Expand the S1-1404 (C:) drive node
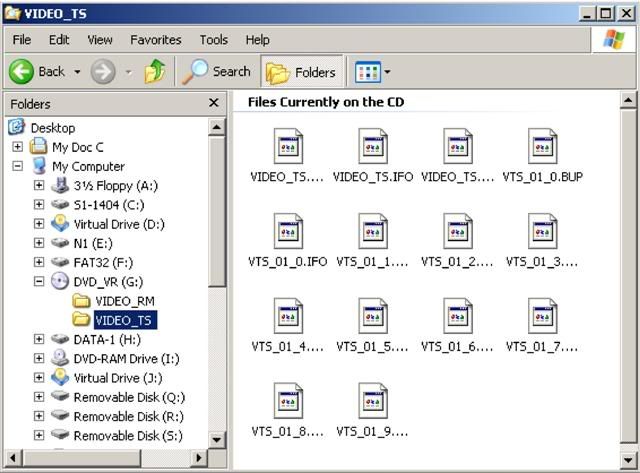Screen dimensions: 640x473 (39, 204)
